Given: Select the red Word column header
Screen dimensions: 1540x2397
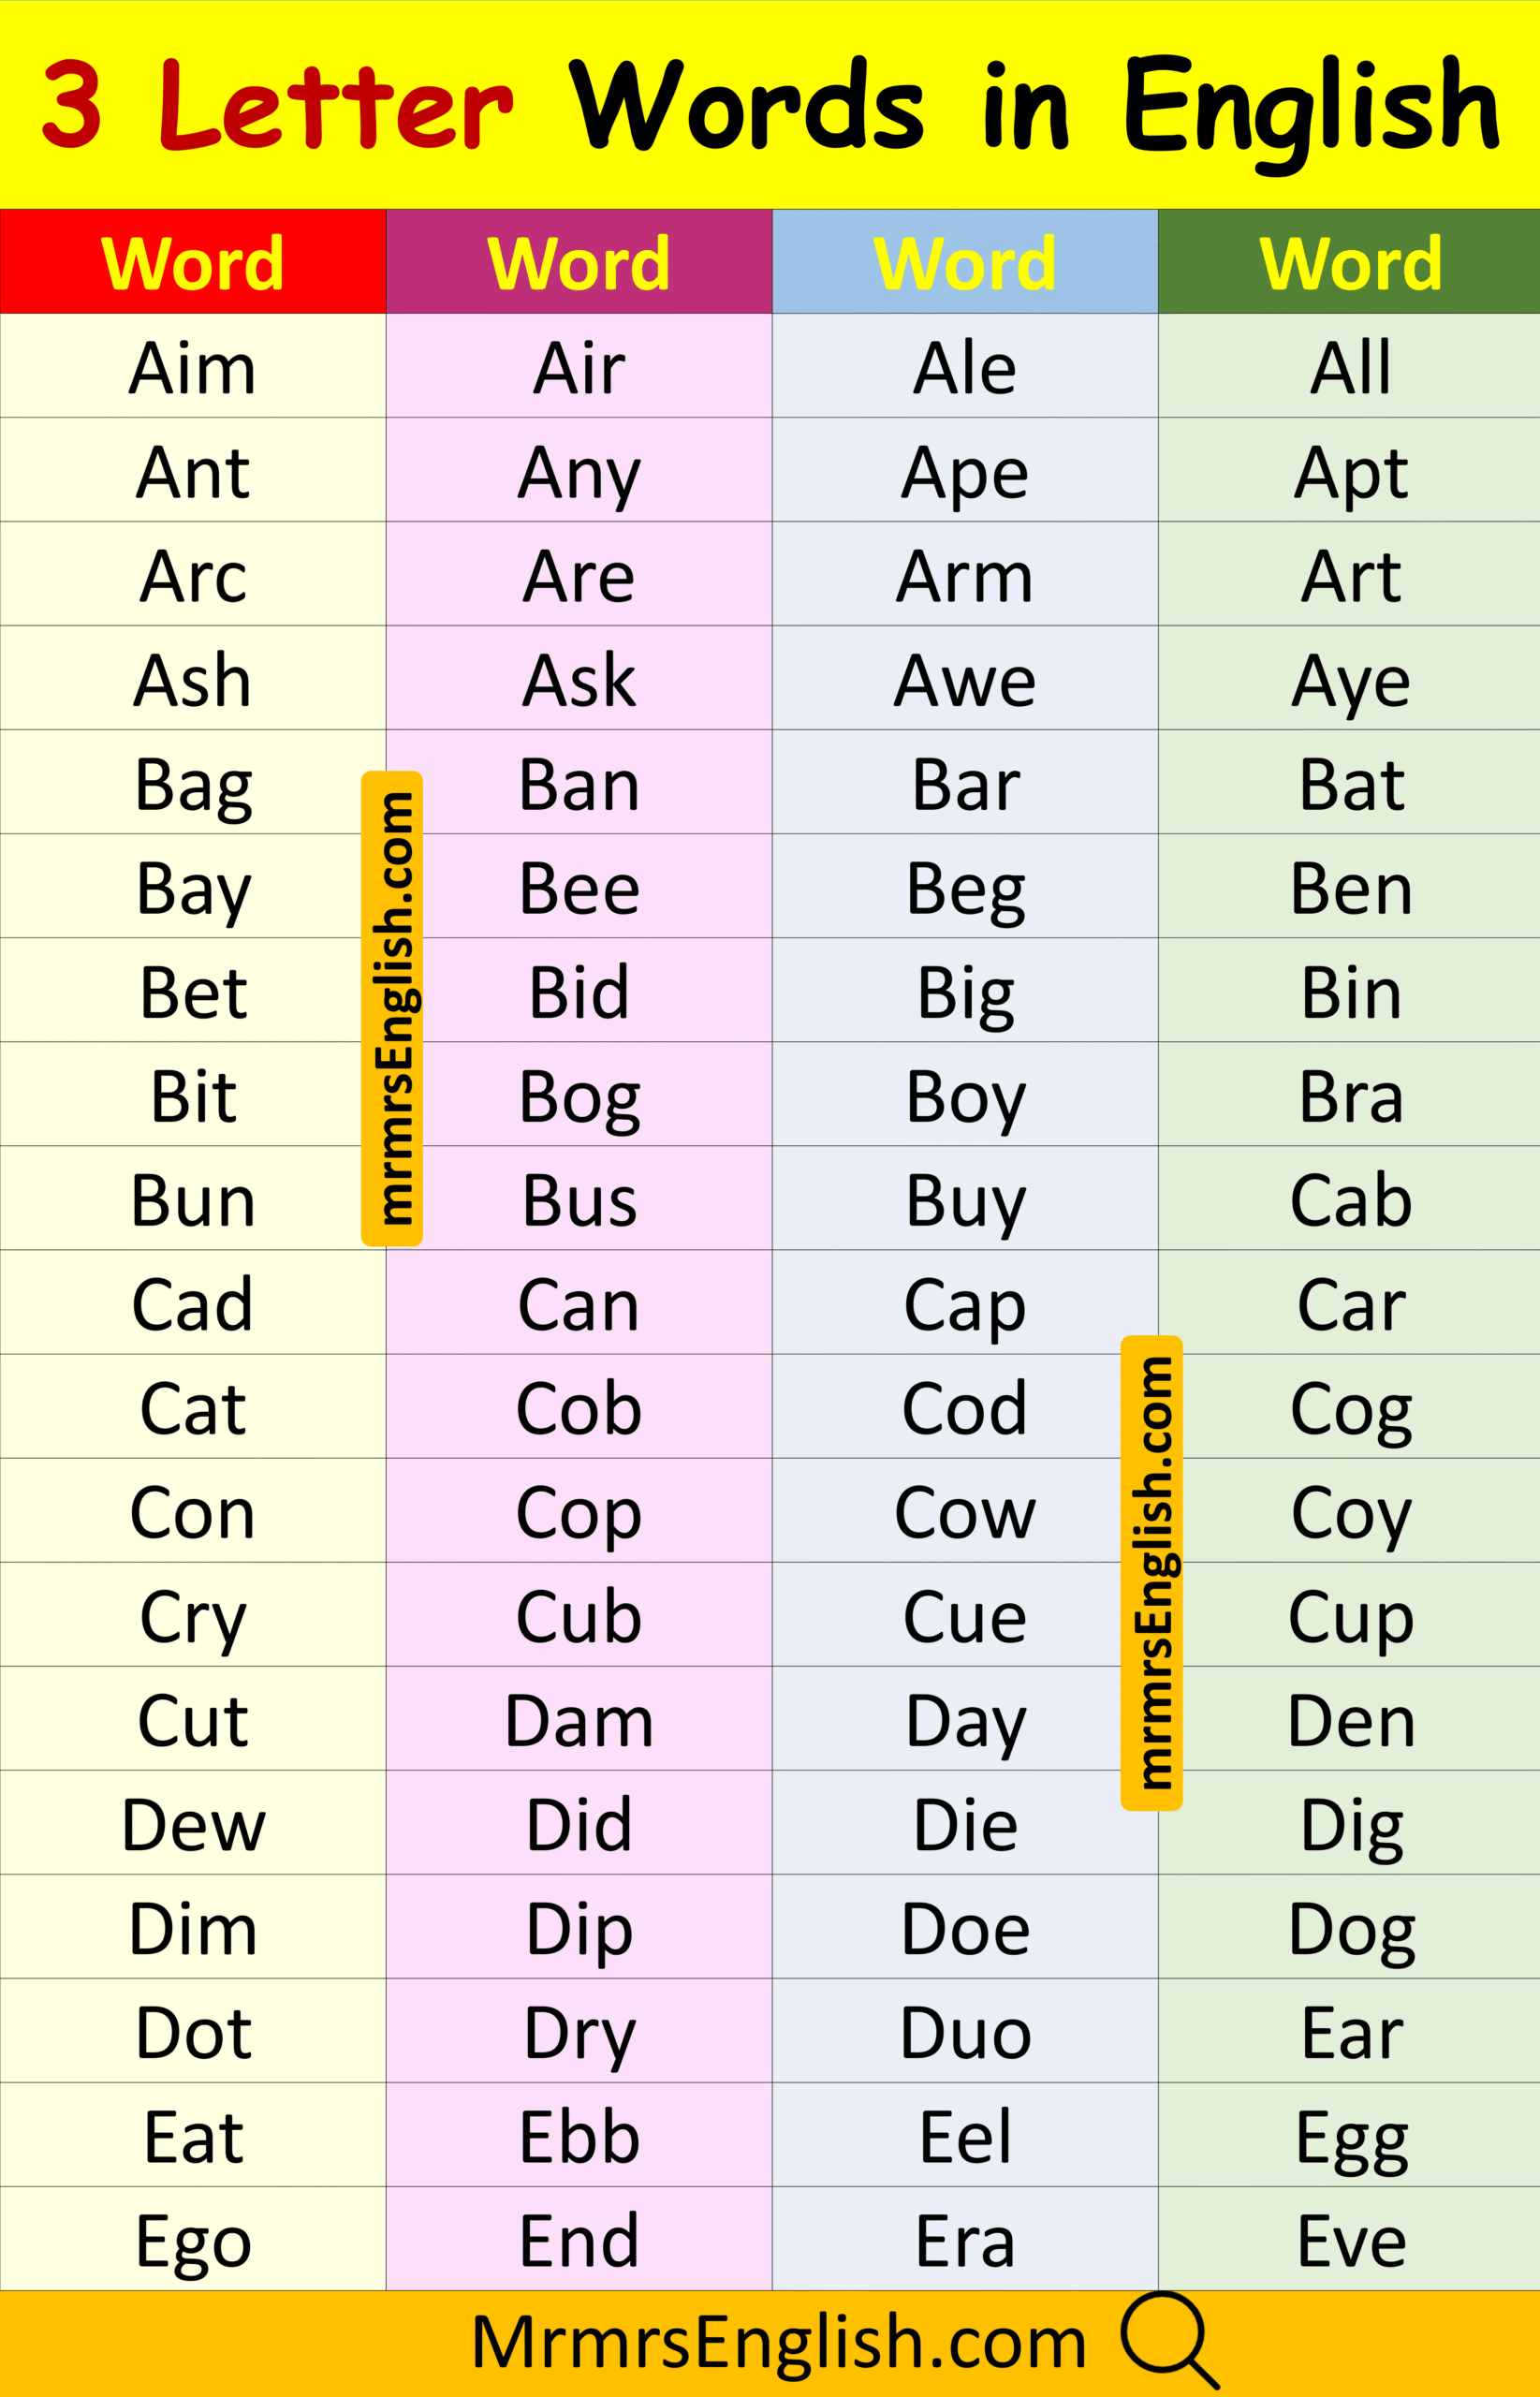Looking at the screenshot, I should click(x=193, y=263).
